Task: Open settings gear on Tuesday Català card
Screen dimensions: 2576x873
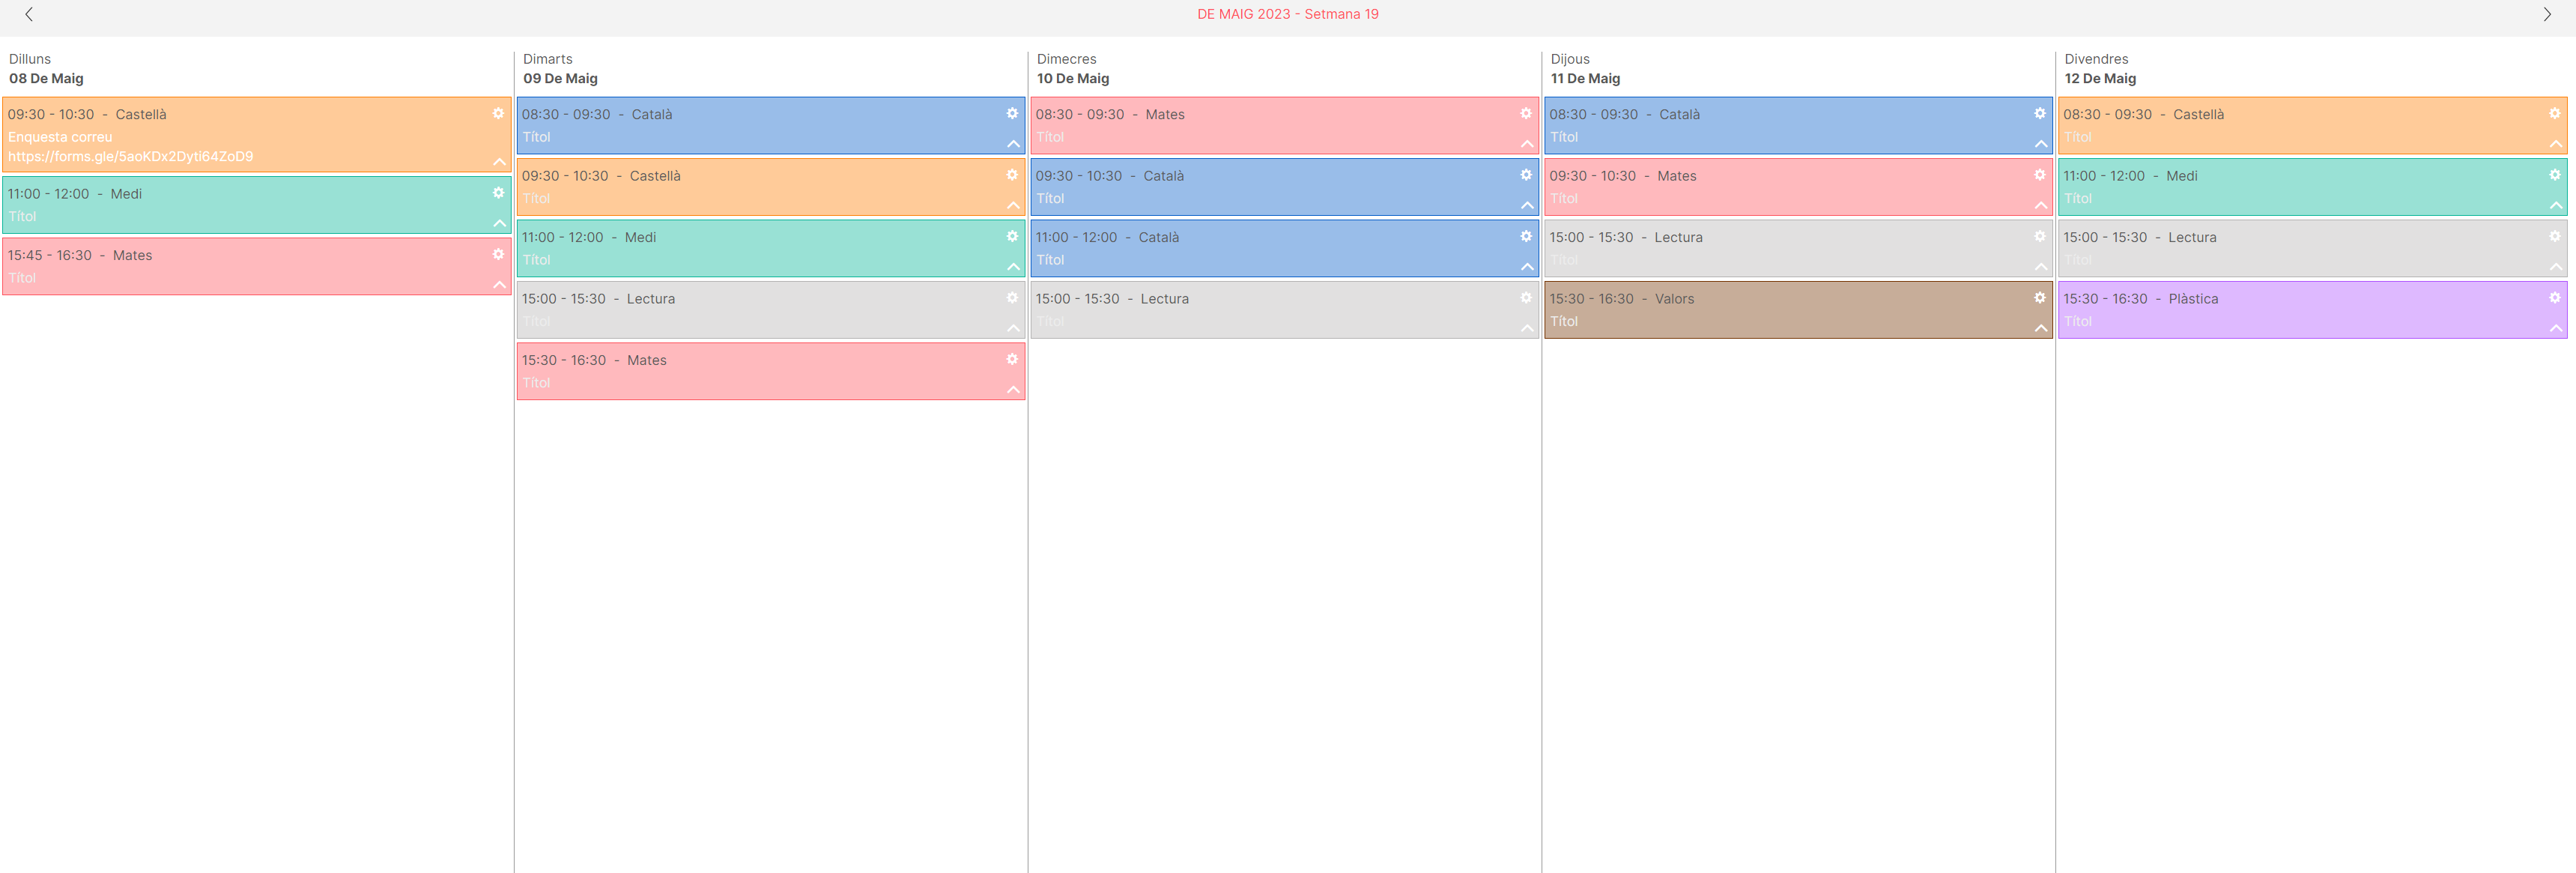Action: (x=1012, y=113)
